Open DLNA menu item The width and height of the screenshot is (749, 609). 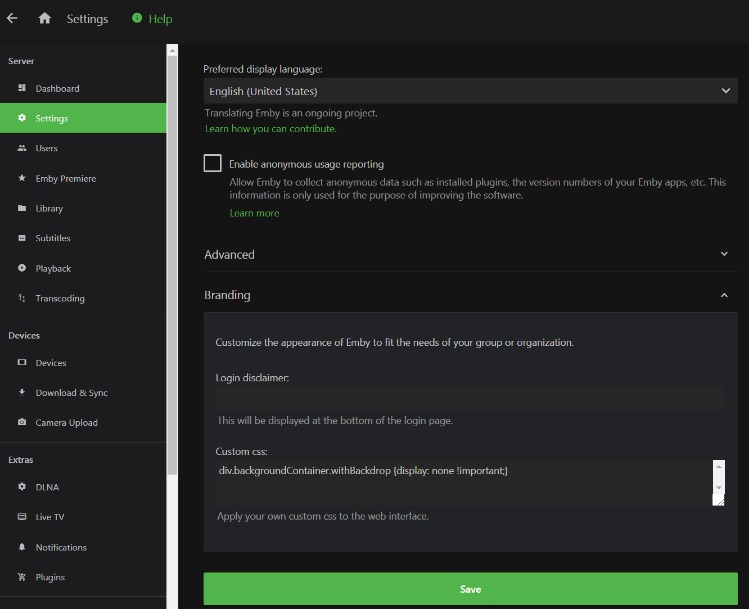(x=83, y=487)
